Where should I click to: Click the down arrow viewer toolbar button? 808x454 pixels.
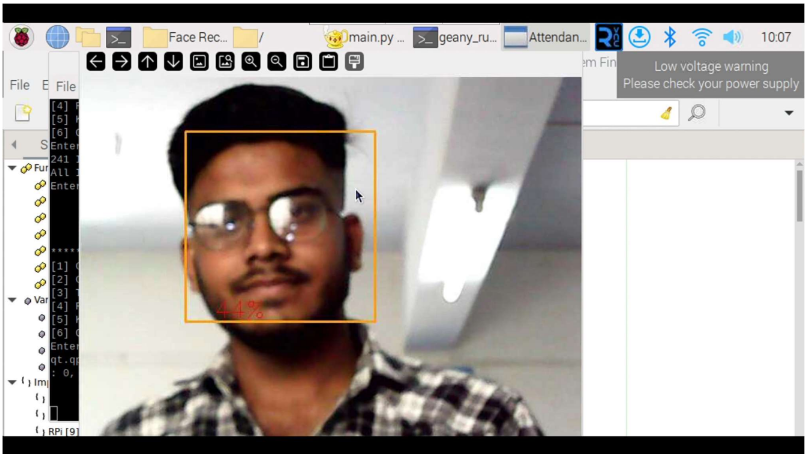(x=173, y=62)
